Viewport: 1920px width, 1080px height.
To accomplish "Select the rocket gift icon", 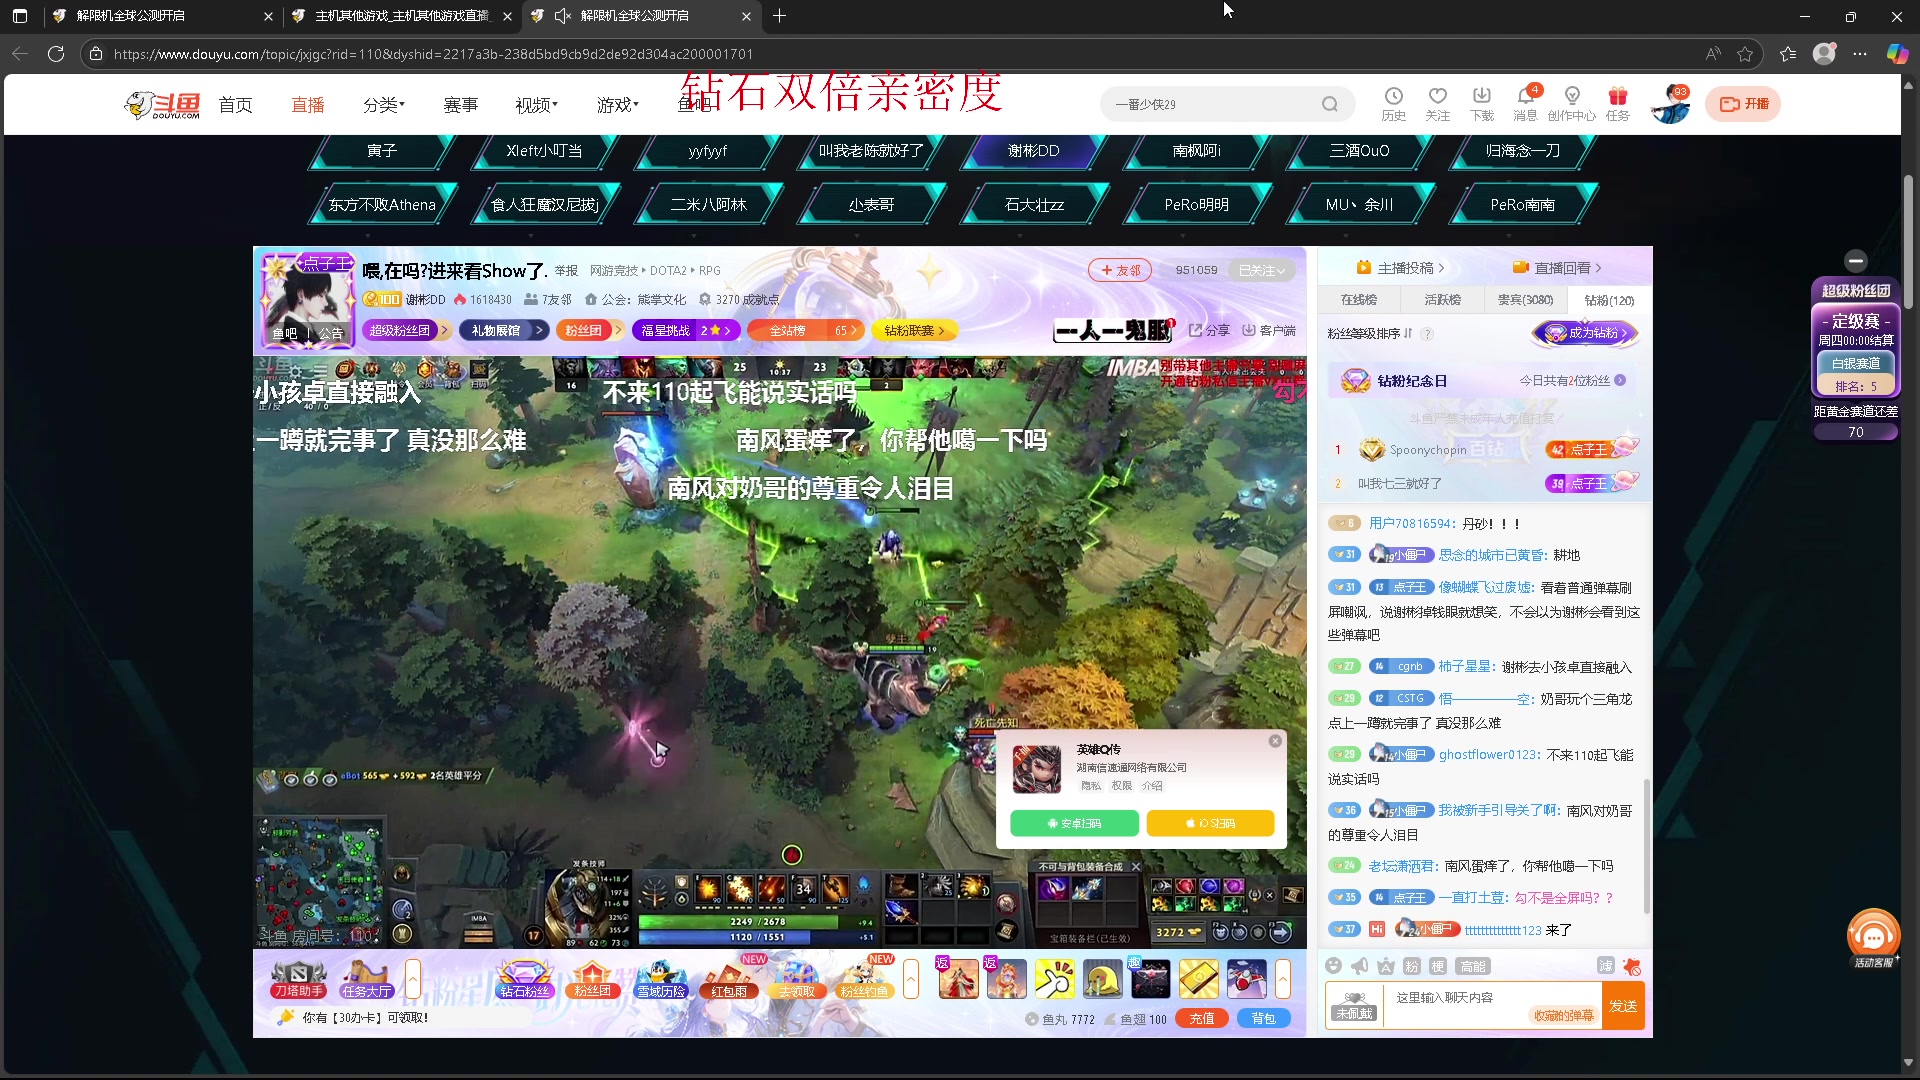I will (x=1247, y=979).
